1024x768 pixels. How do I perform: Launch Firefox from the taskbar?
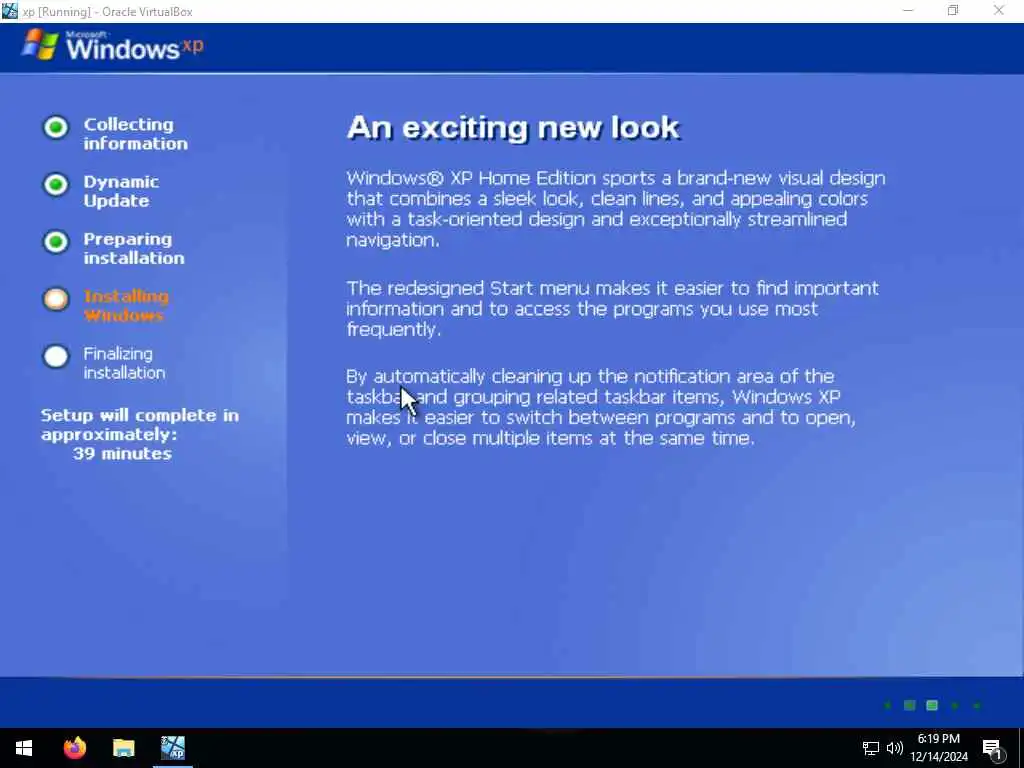coord(74,748)
